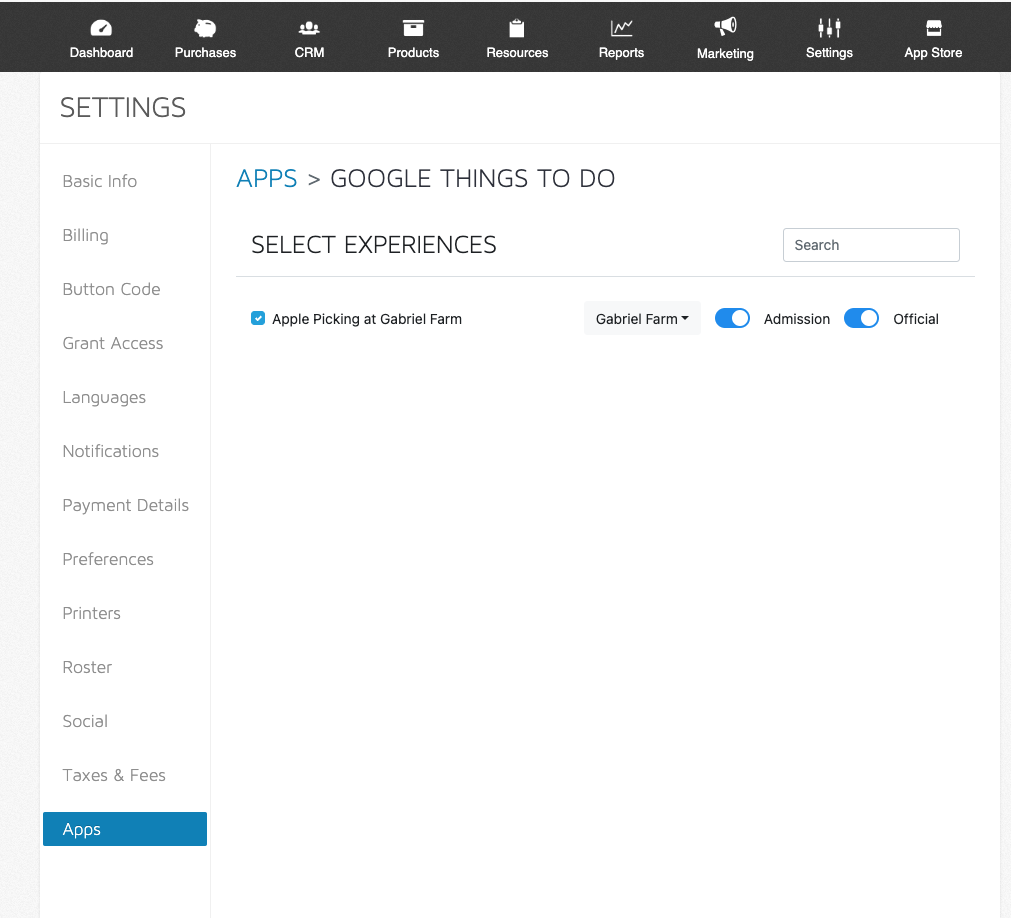Toggle the Admission switch off
The width and height of the screenshot is (1011, 918).
732,318
